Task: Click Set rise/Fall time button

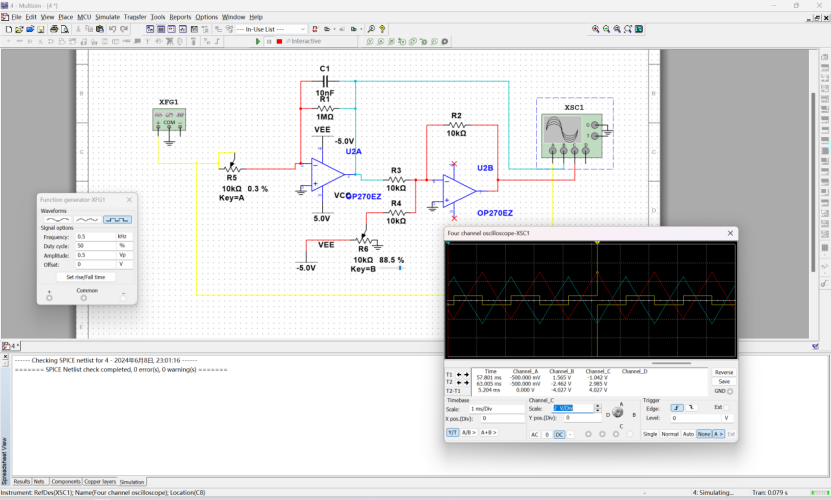Action: coord(86,277)
